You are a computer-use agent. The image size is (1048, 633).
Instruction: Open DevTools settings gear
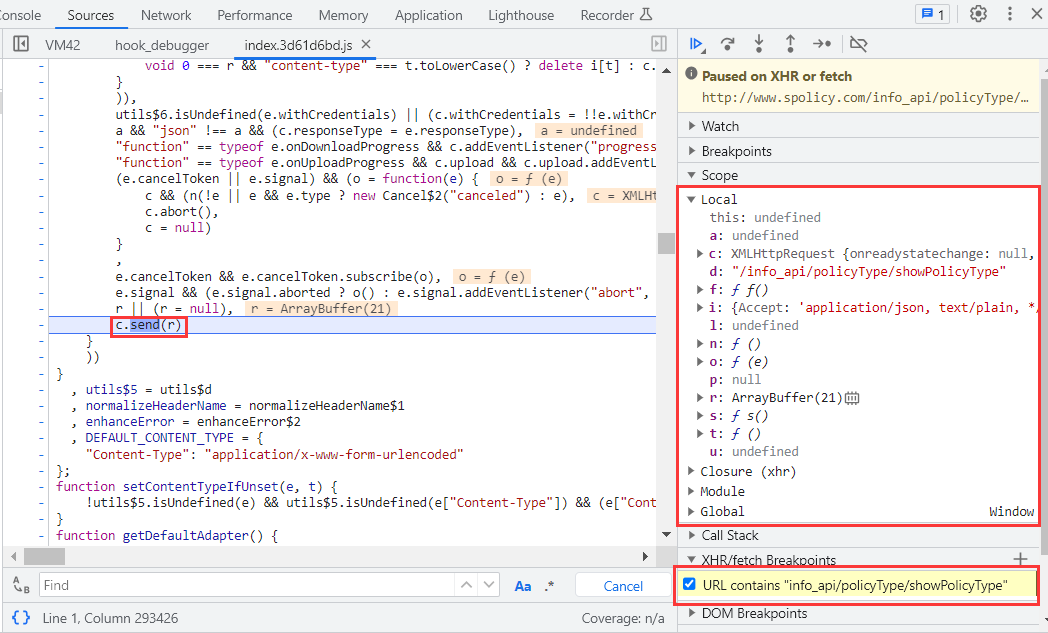(978, 14)
